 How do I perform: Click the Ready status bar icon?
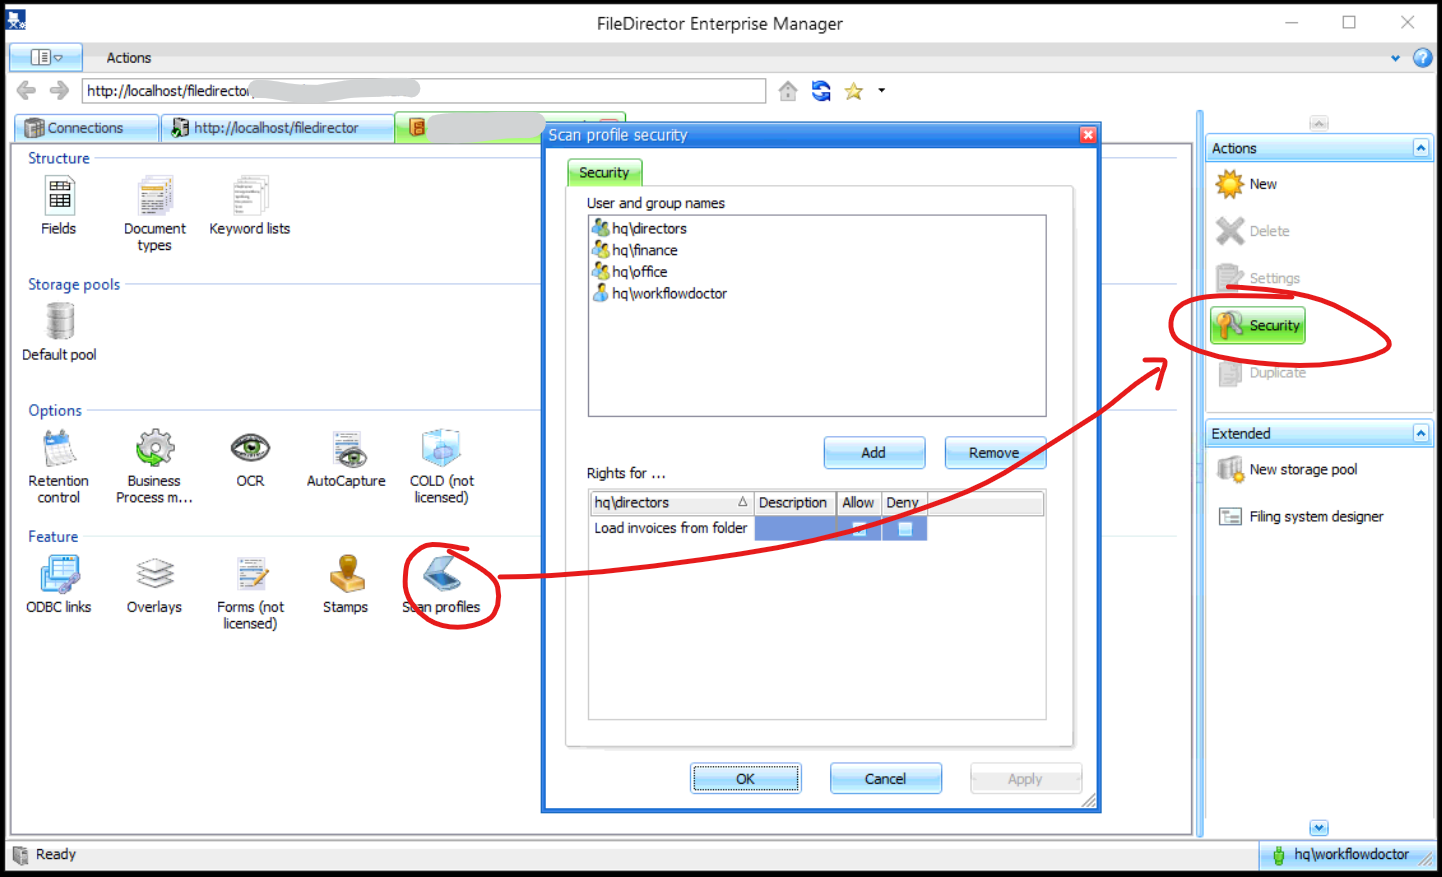click(x=21, y=855)
